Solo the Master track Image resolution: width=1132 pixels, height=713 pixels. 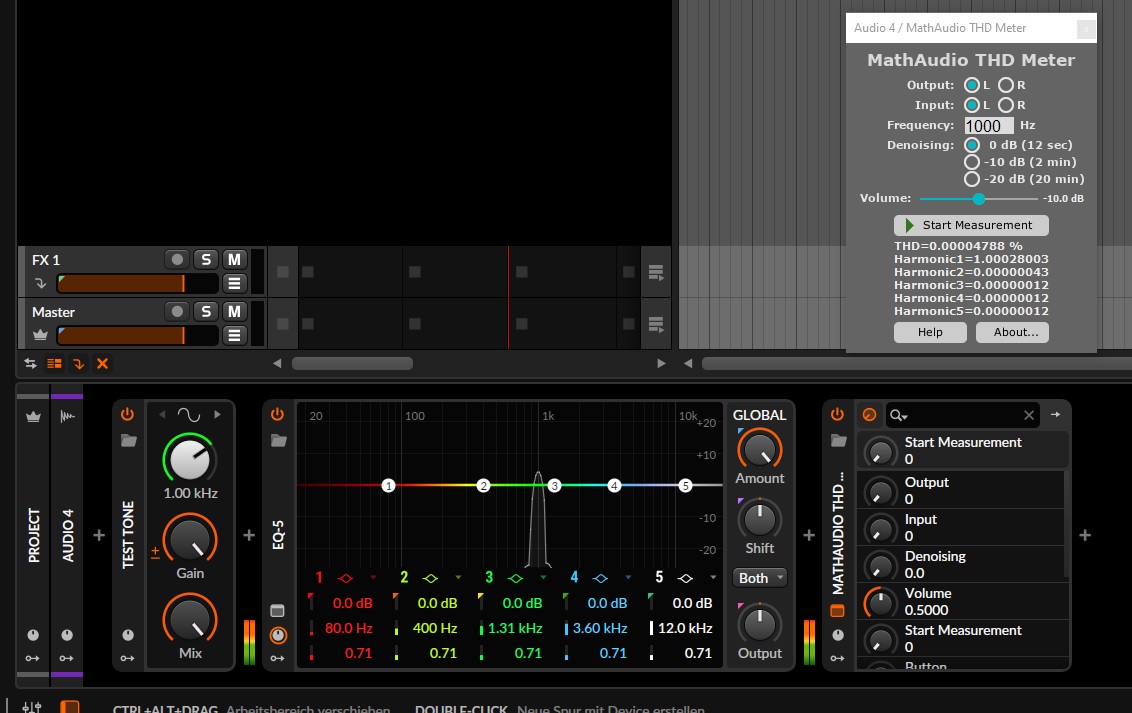click(206, 312)
